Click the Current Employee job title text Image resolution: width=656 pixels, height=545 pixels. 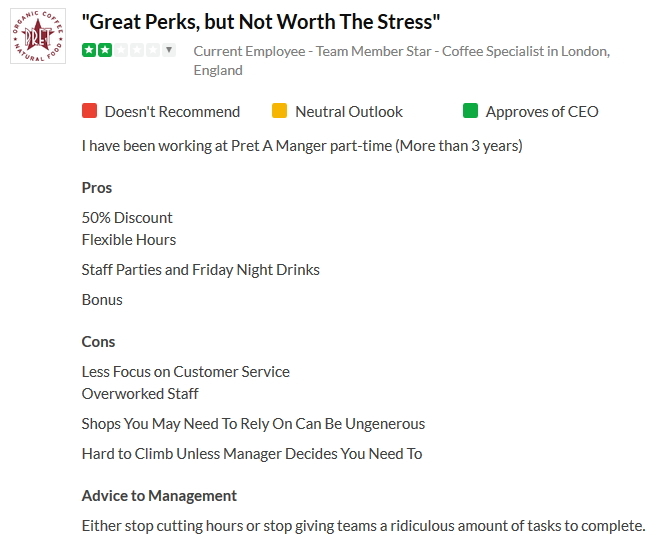click(x=401, y=51)
